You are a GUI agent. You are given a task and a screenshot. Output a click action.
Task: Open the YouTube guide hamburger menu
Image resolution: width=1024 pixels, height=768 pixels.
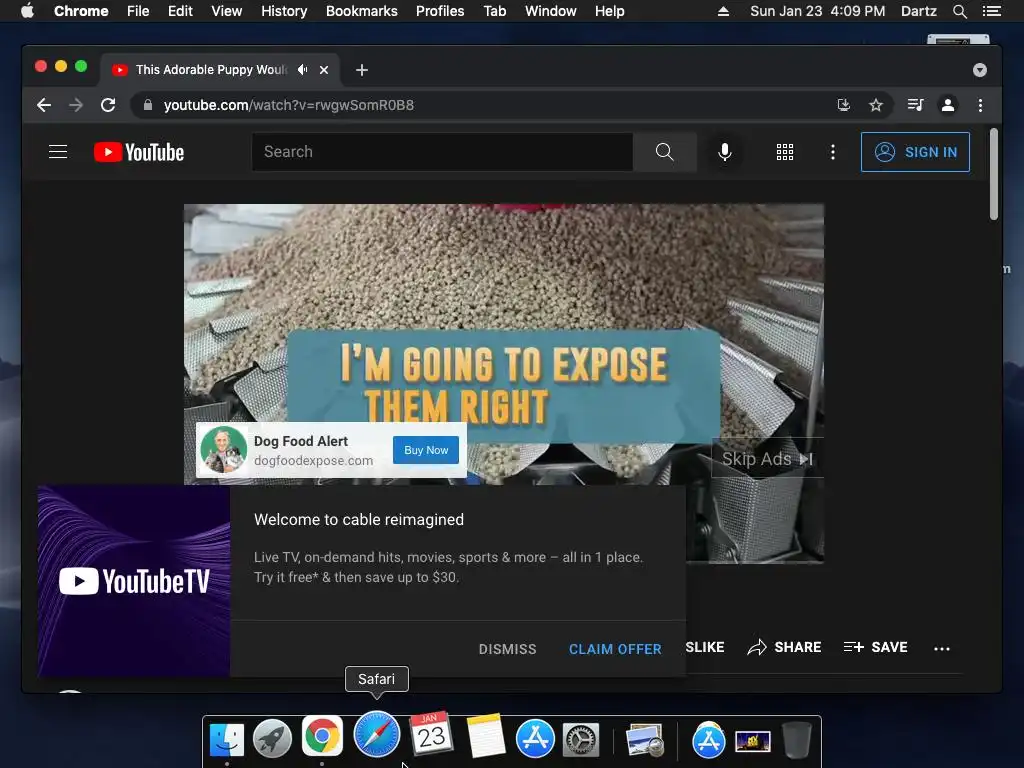click(x=58, y=152)
